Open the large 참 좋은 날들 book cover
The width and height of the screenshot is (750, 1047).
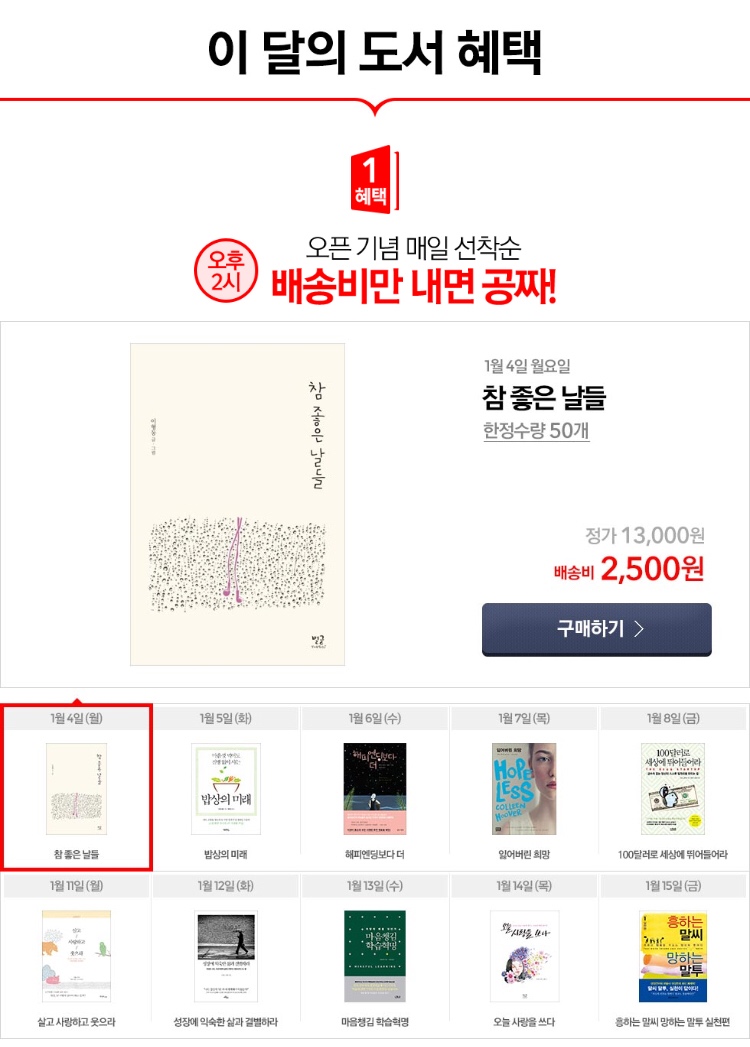pos(237,504)
